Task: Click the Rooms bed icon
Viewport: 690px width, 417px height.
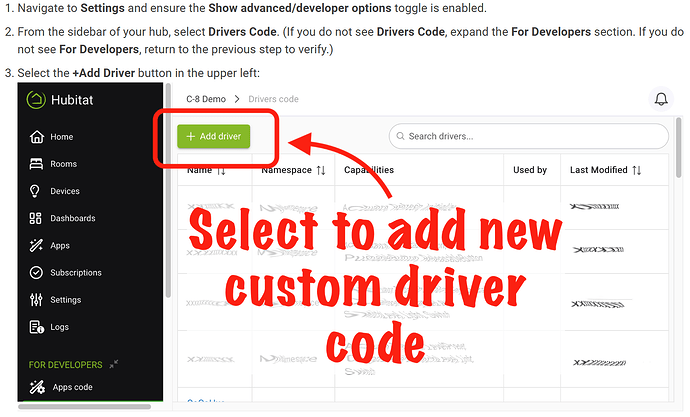Action: 36,164
